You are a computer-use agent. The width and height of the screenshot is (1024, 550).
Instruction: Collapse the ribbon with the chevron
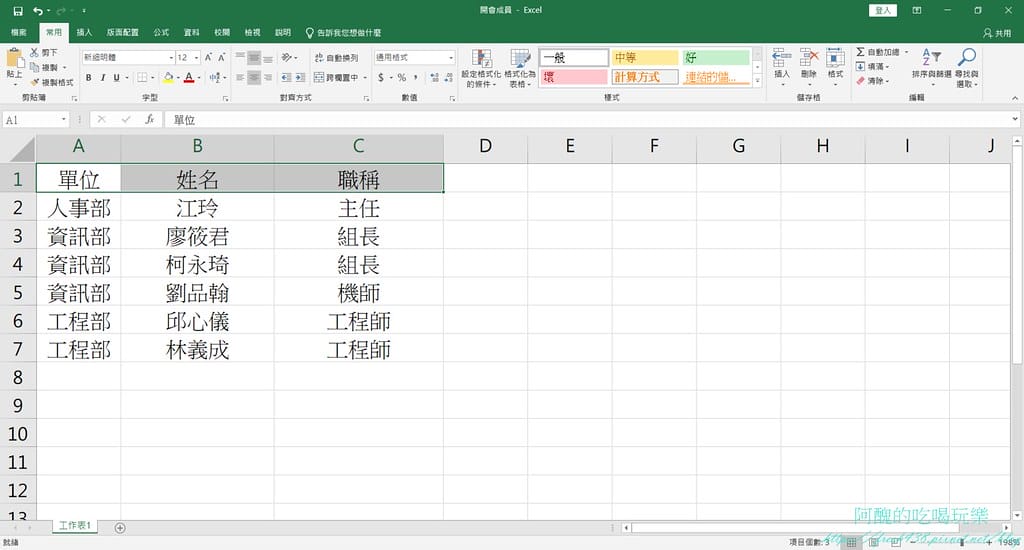[x=1015, y=98]
